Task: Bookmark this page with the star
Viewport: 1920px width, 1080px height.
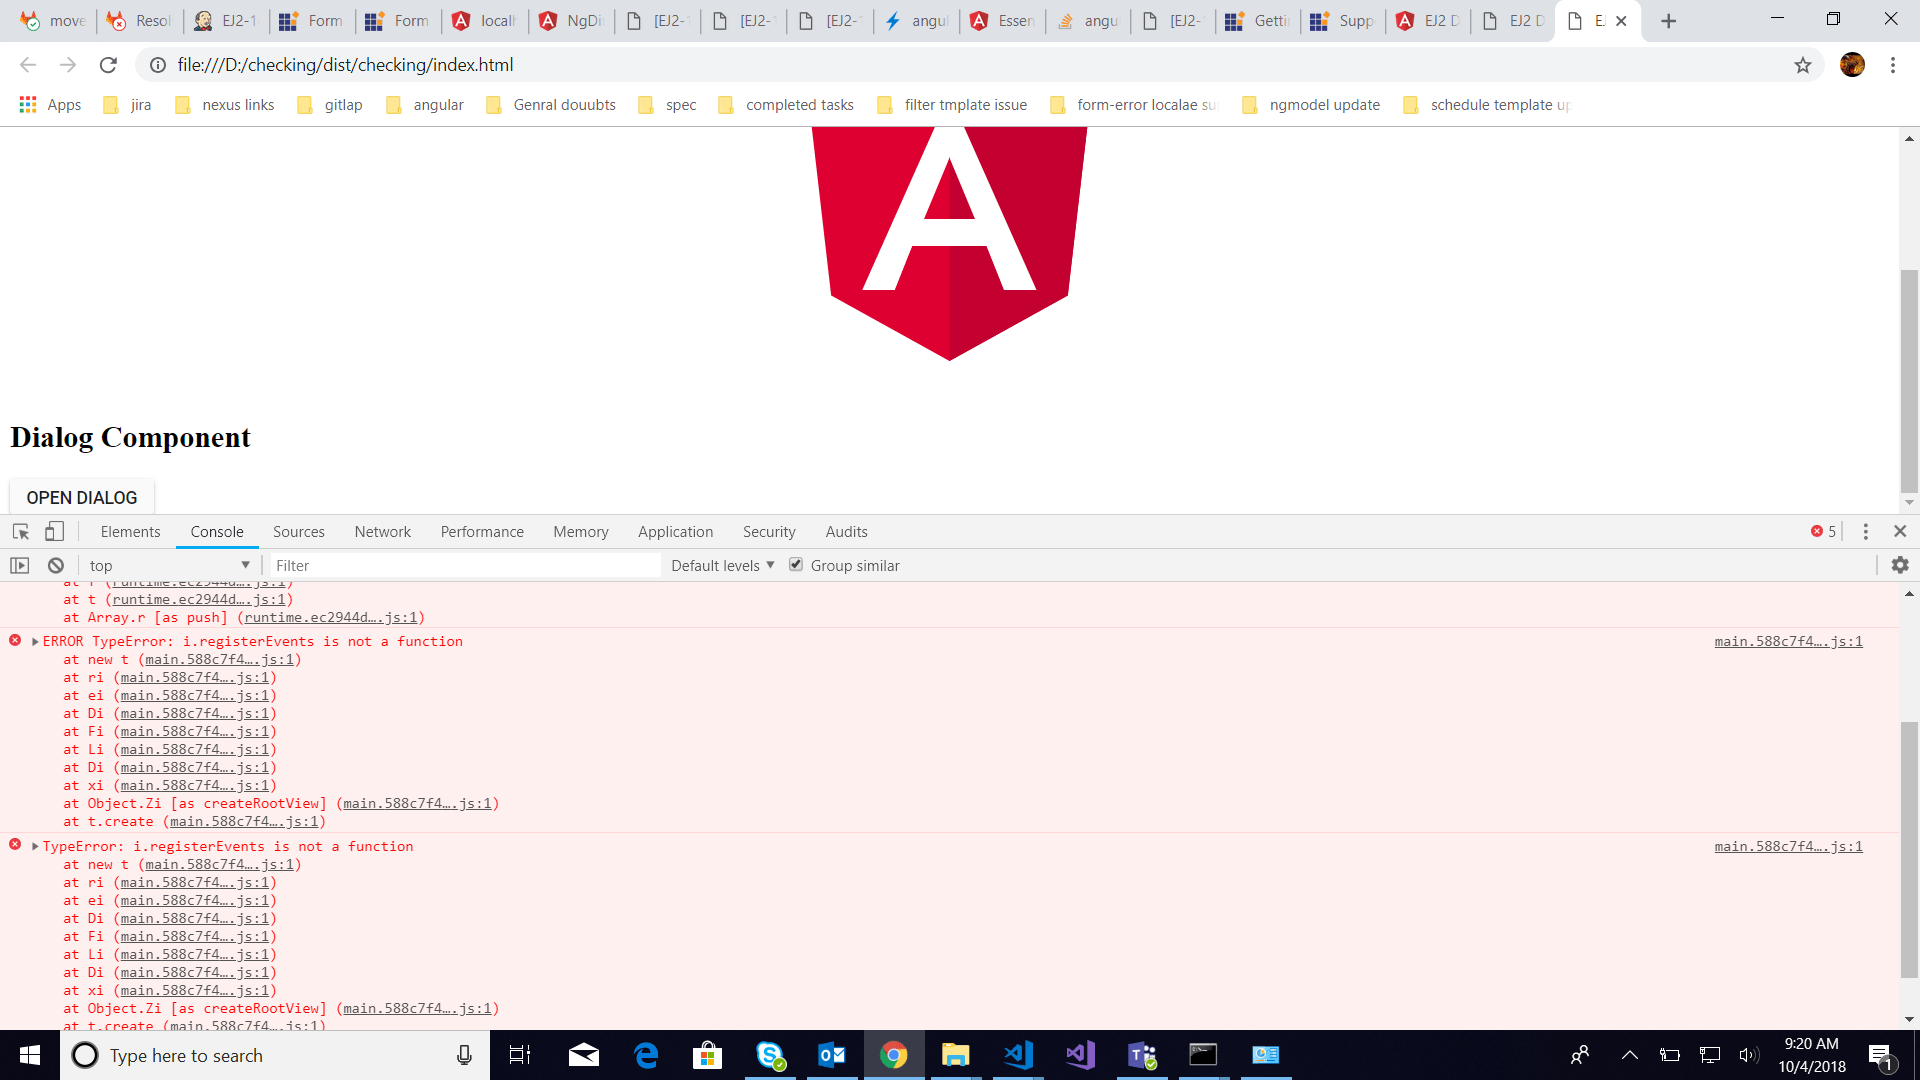Action: pos(1802,65)
